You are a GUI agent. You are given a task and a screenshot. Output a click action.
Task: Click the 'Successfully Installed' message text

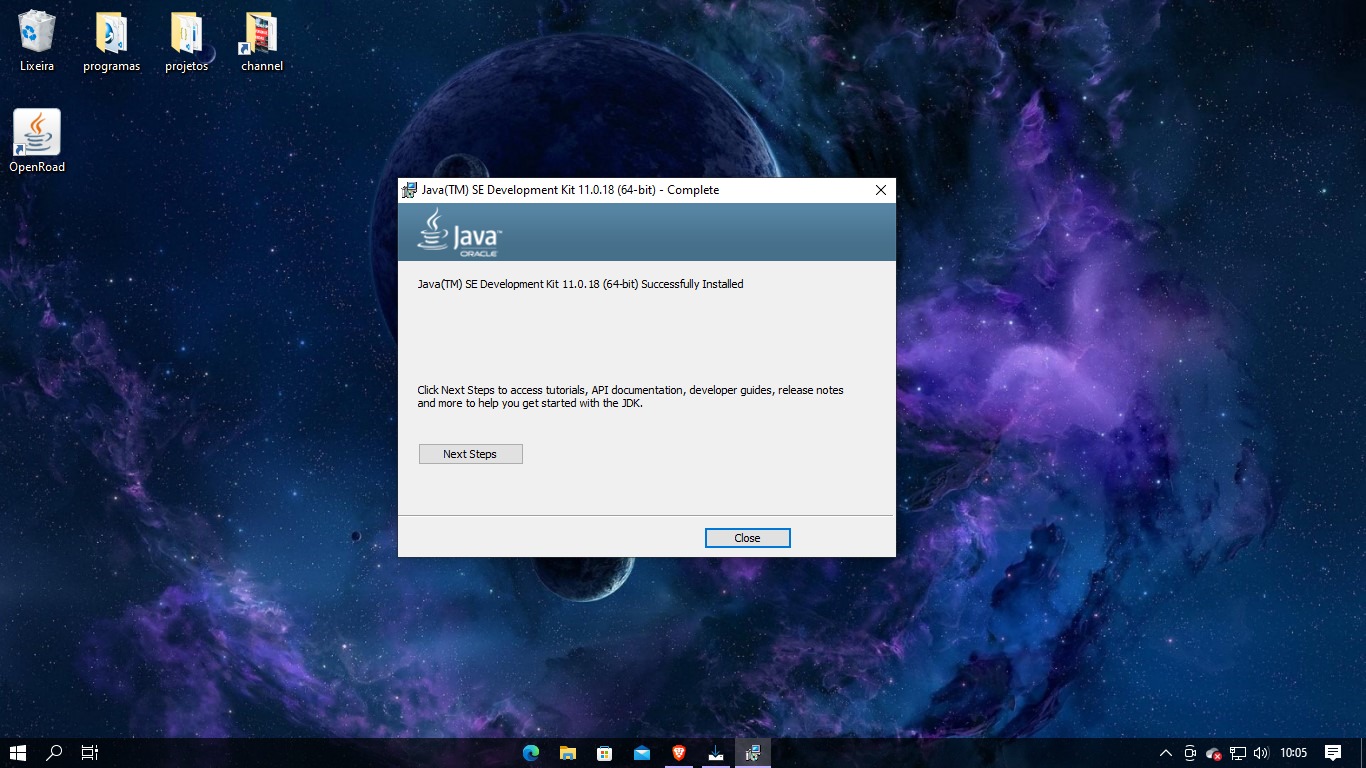point(580,284)
